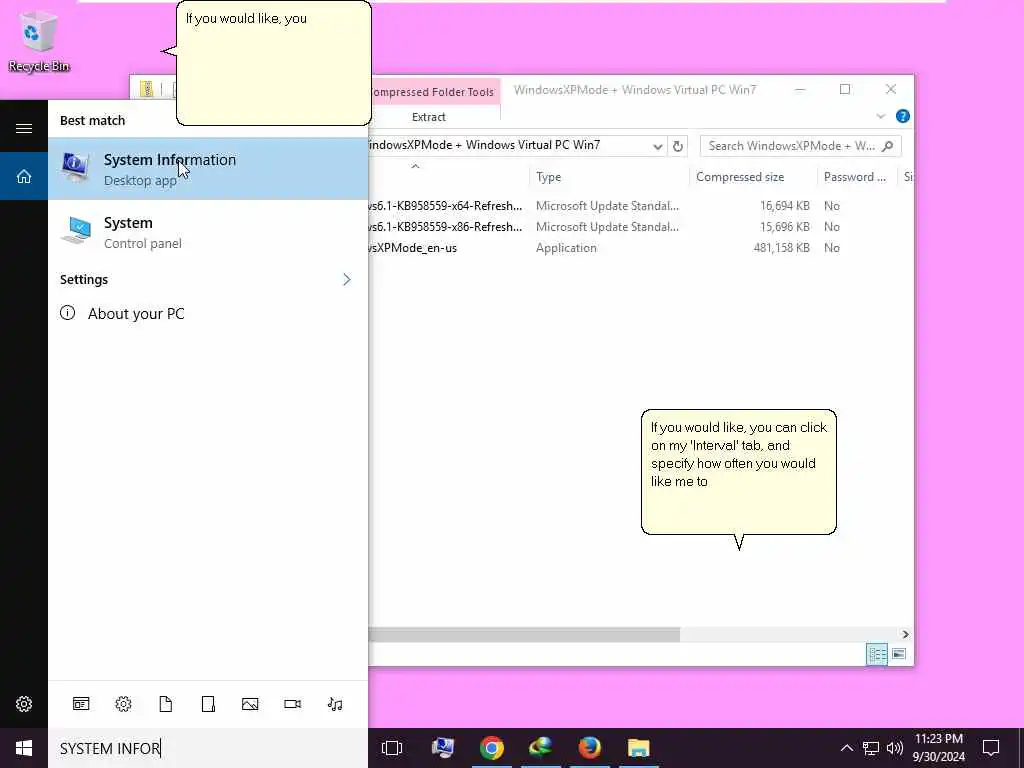Open Firefox from the taskbar
This screenshot has height=768, width=1024.
click(590, 748)
